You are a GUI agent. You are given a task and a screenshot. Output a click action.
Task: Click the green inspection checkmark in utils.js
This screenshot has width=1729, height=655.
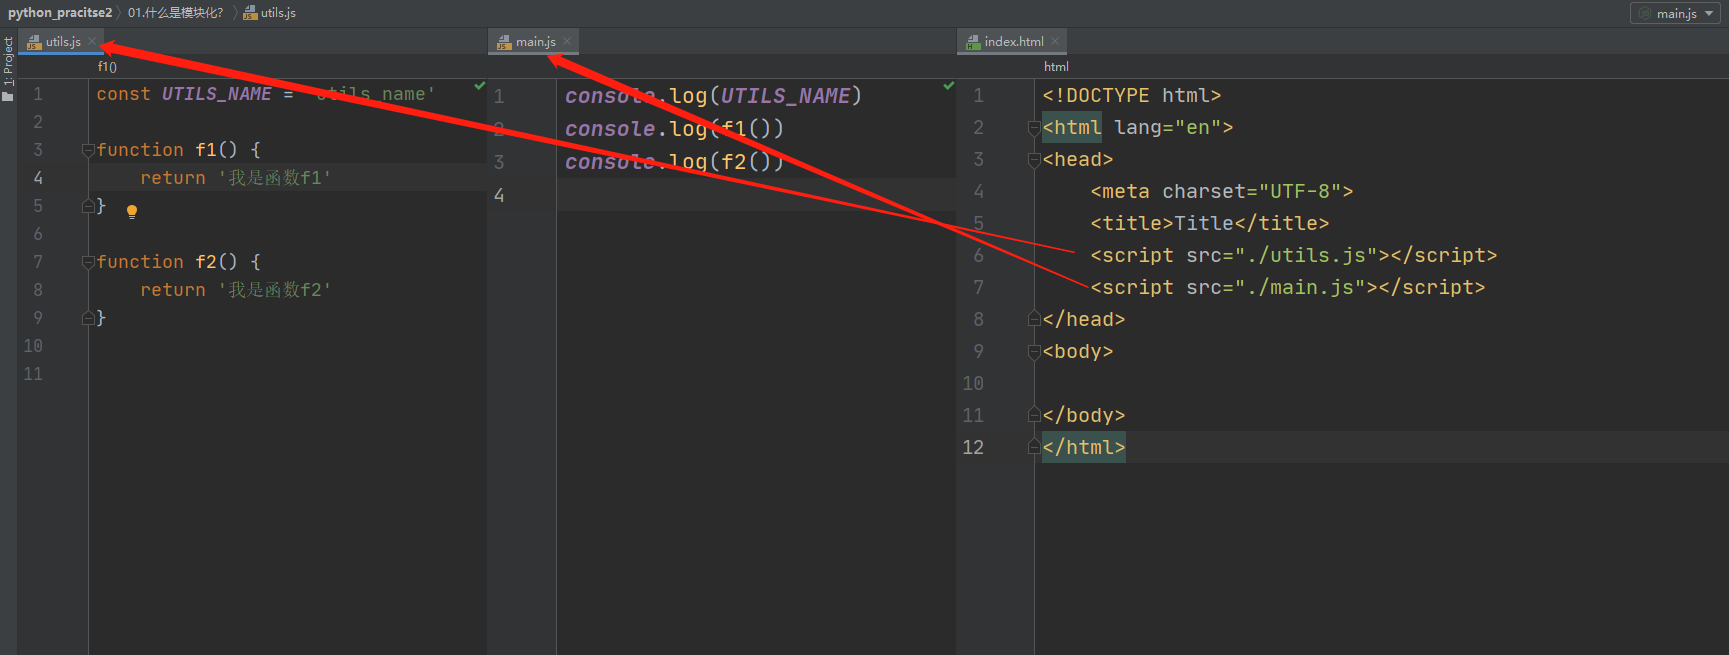click(x=480, y=85)
